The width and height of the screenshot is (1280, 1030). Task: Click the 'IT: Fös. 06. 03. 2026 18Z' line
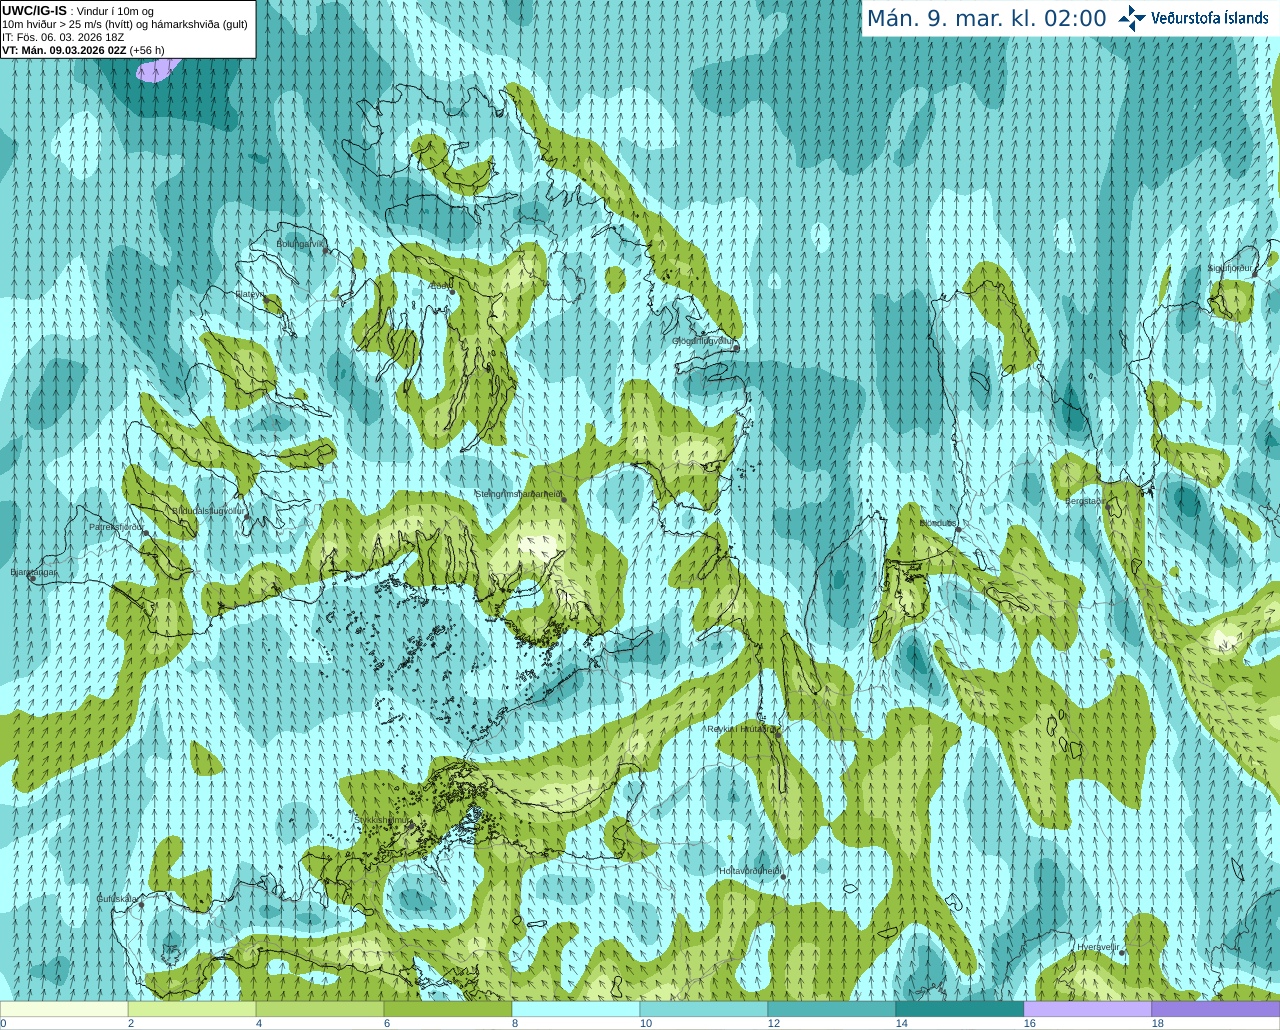[63, 37]
